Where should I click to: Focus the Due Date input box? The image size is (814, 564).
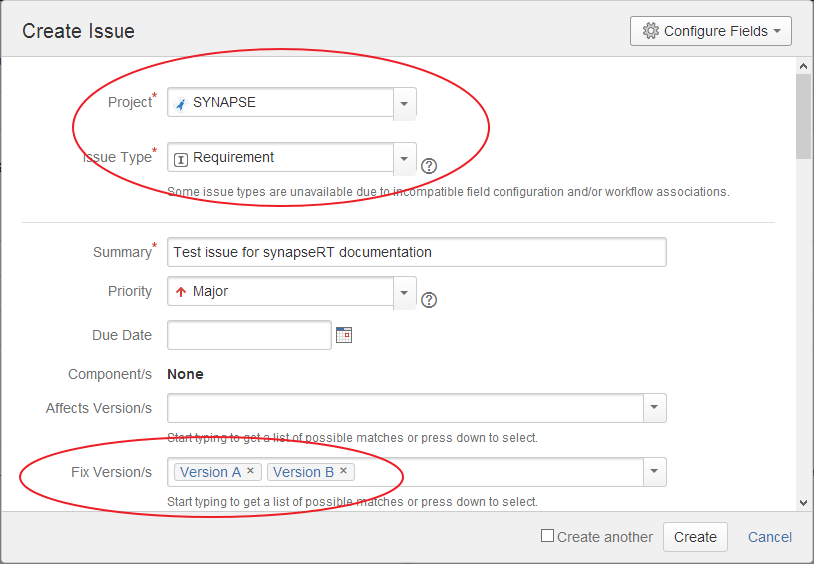[249, 335]
